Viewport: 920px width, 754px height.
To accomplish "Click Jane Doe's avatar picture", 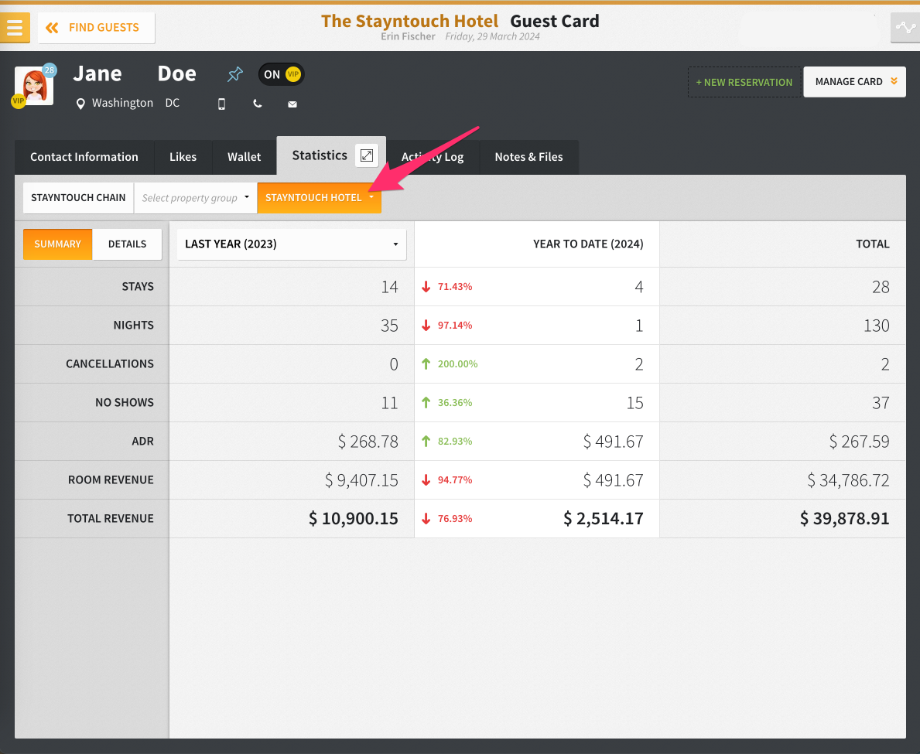I will tap(35, 86).
